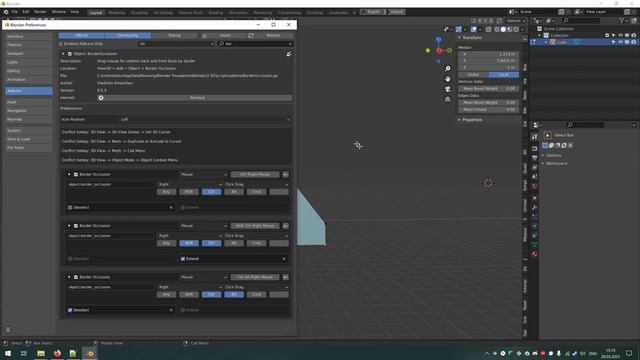640x360 pixels.
Task: Select the Cube object in the outliner
Action: coord(562,42)
